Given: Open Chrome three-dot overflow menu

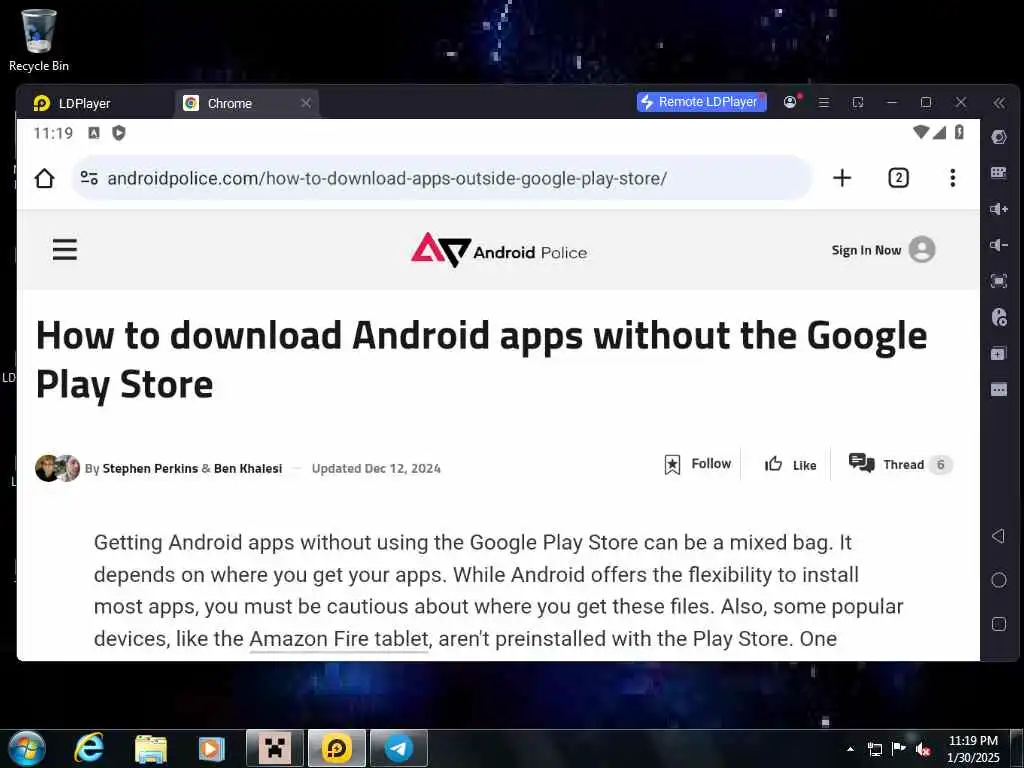Looking at the screenshot, I should [953, 178].
